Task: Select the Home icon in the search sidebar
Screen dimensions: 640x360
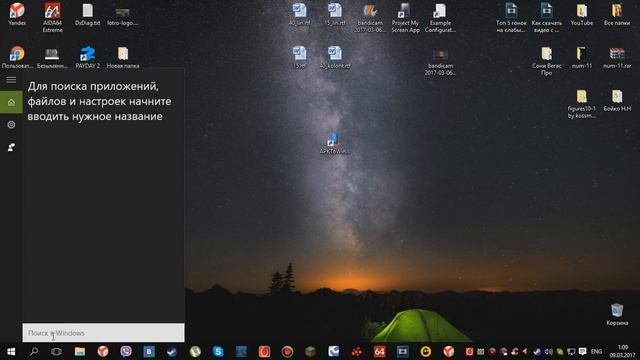Action: 11,102
